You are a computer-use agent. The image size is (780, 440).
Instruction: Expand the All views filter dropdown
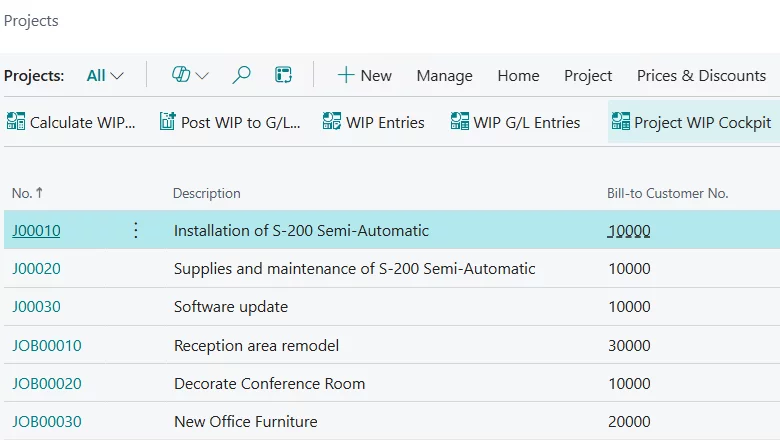coord(105,75)
